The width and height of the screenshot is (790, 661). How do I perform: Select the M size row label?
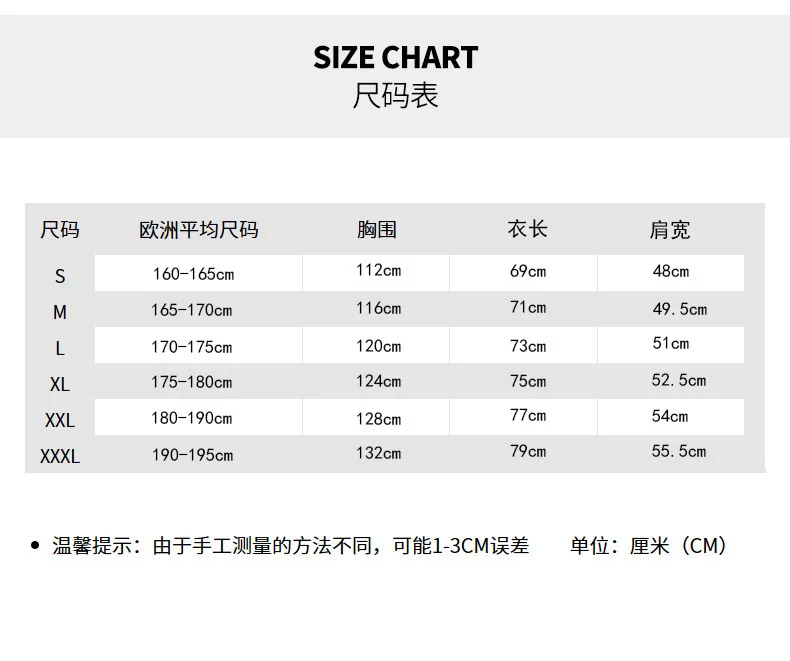click(x=60, y=312)
